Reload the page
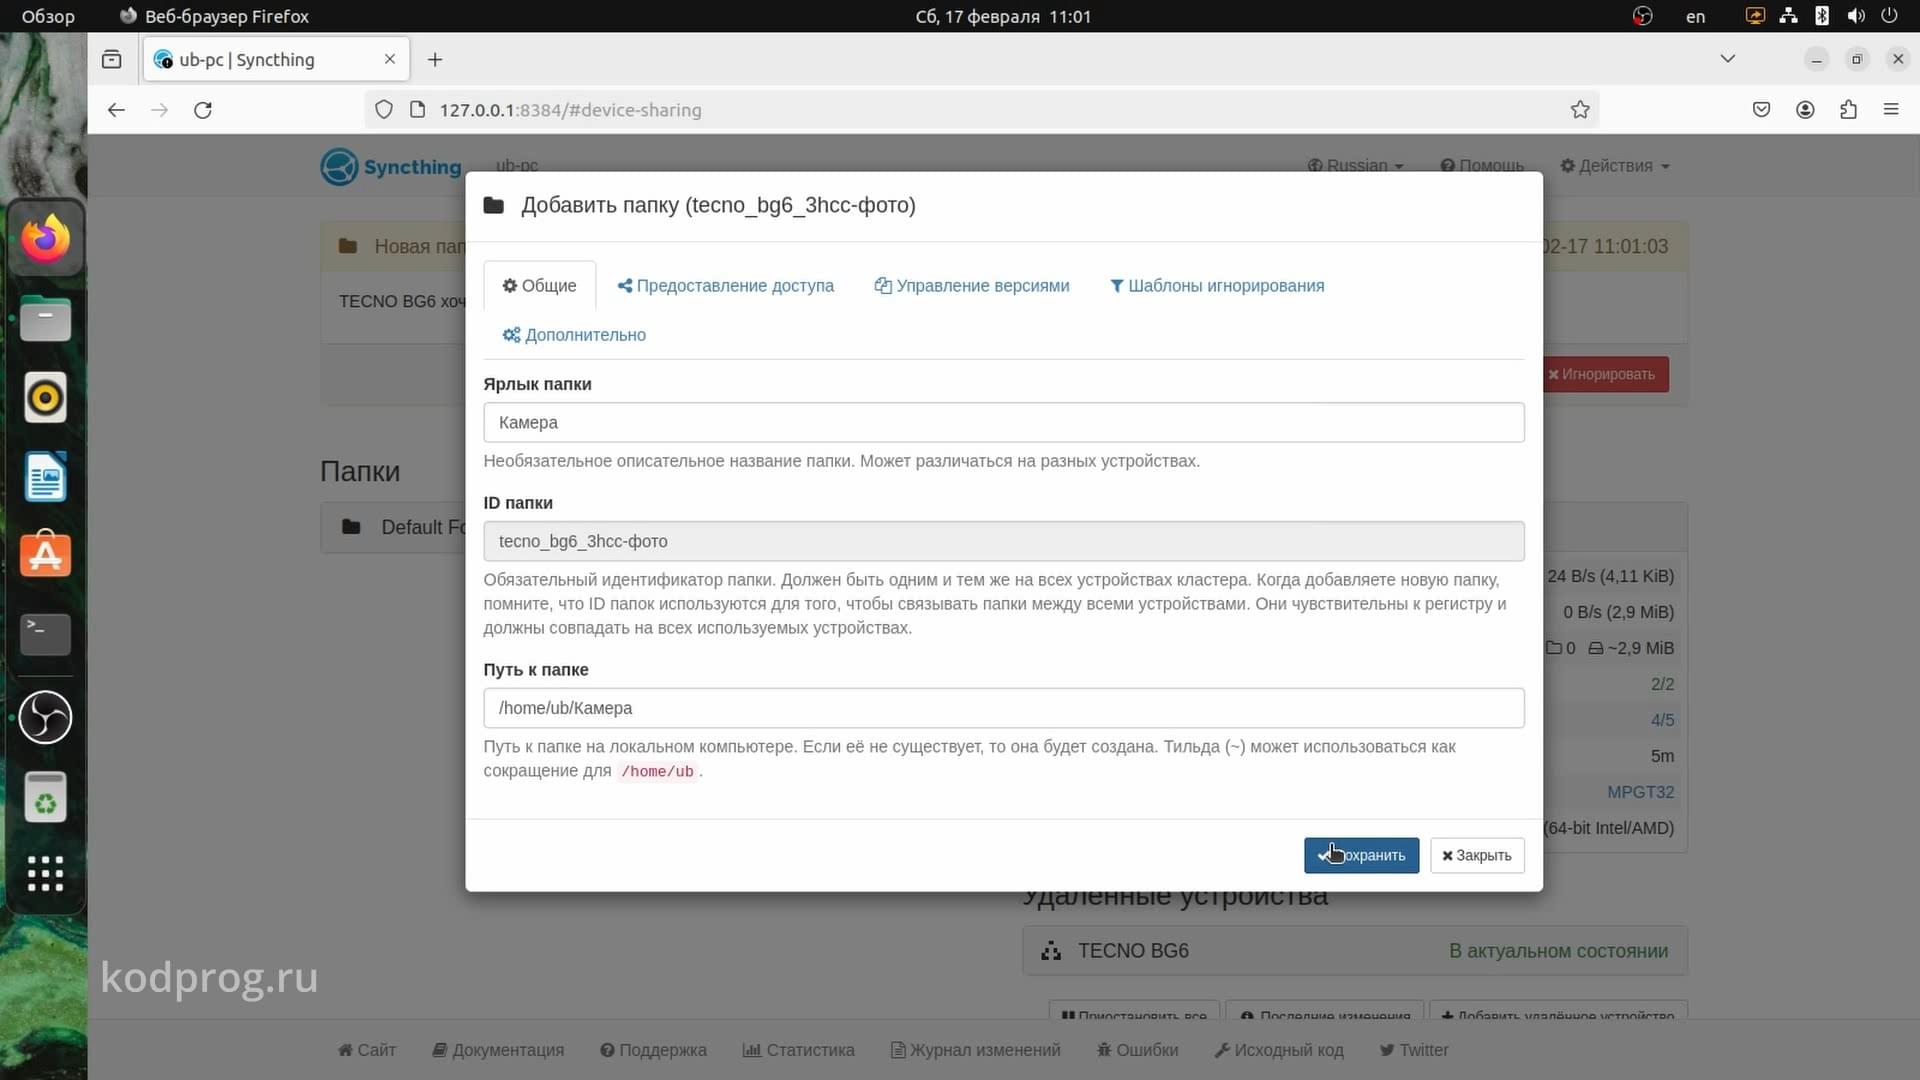Screen dimensions: 1920x1080 [203, 110]
